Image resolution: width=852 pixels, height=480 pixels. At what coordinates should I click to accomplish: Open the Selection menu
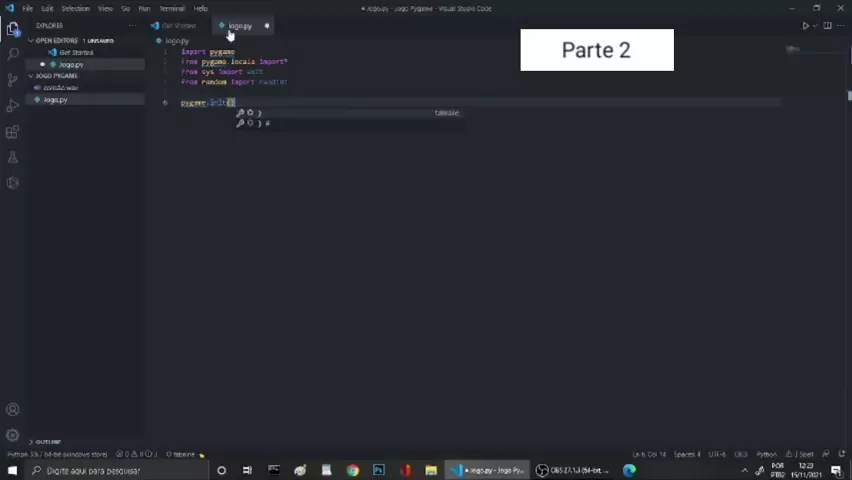tap(76, 9)
